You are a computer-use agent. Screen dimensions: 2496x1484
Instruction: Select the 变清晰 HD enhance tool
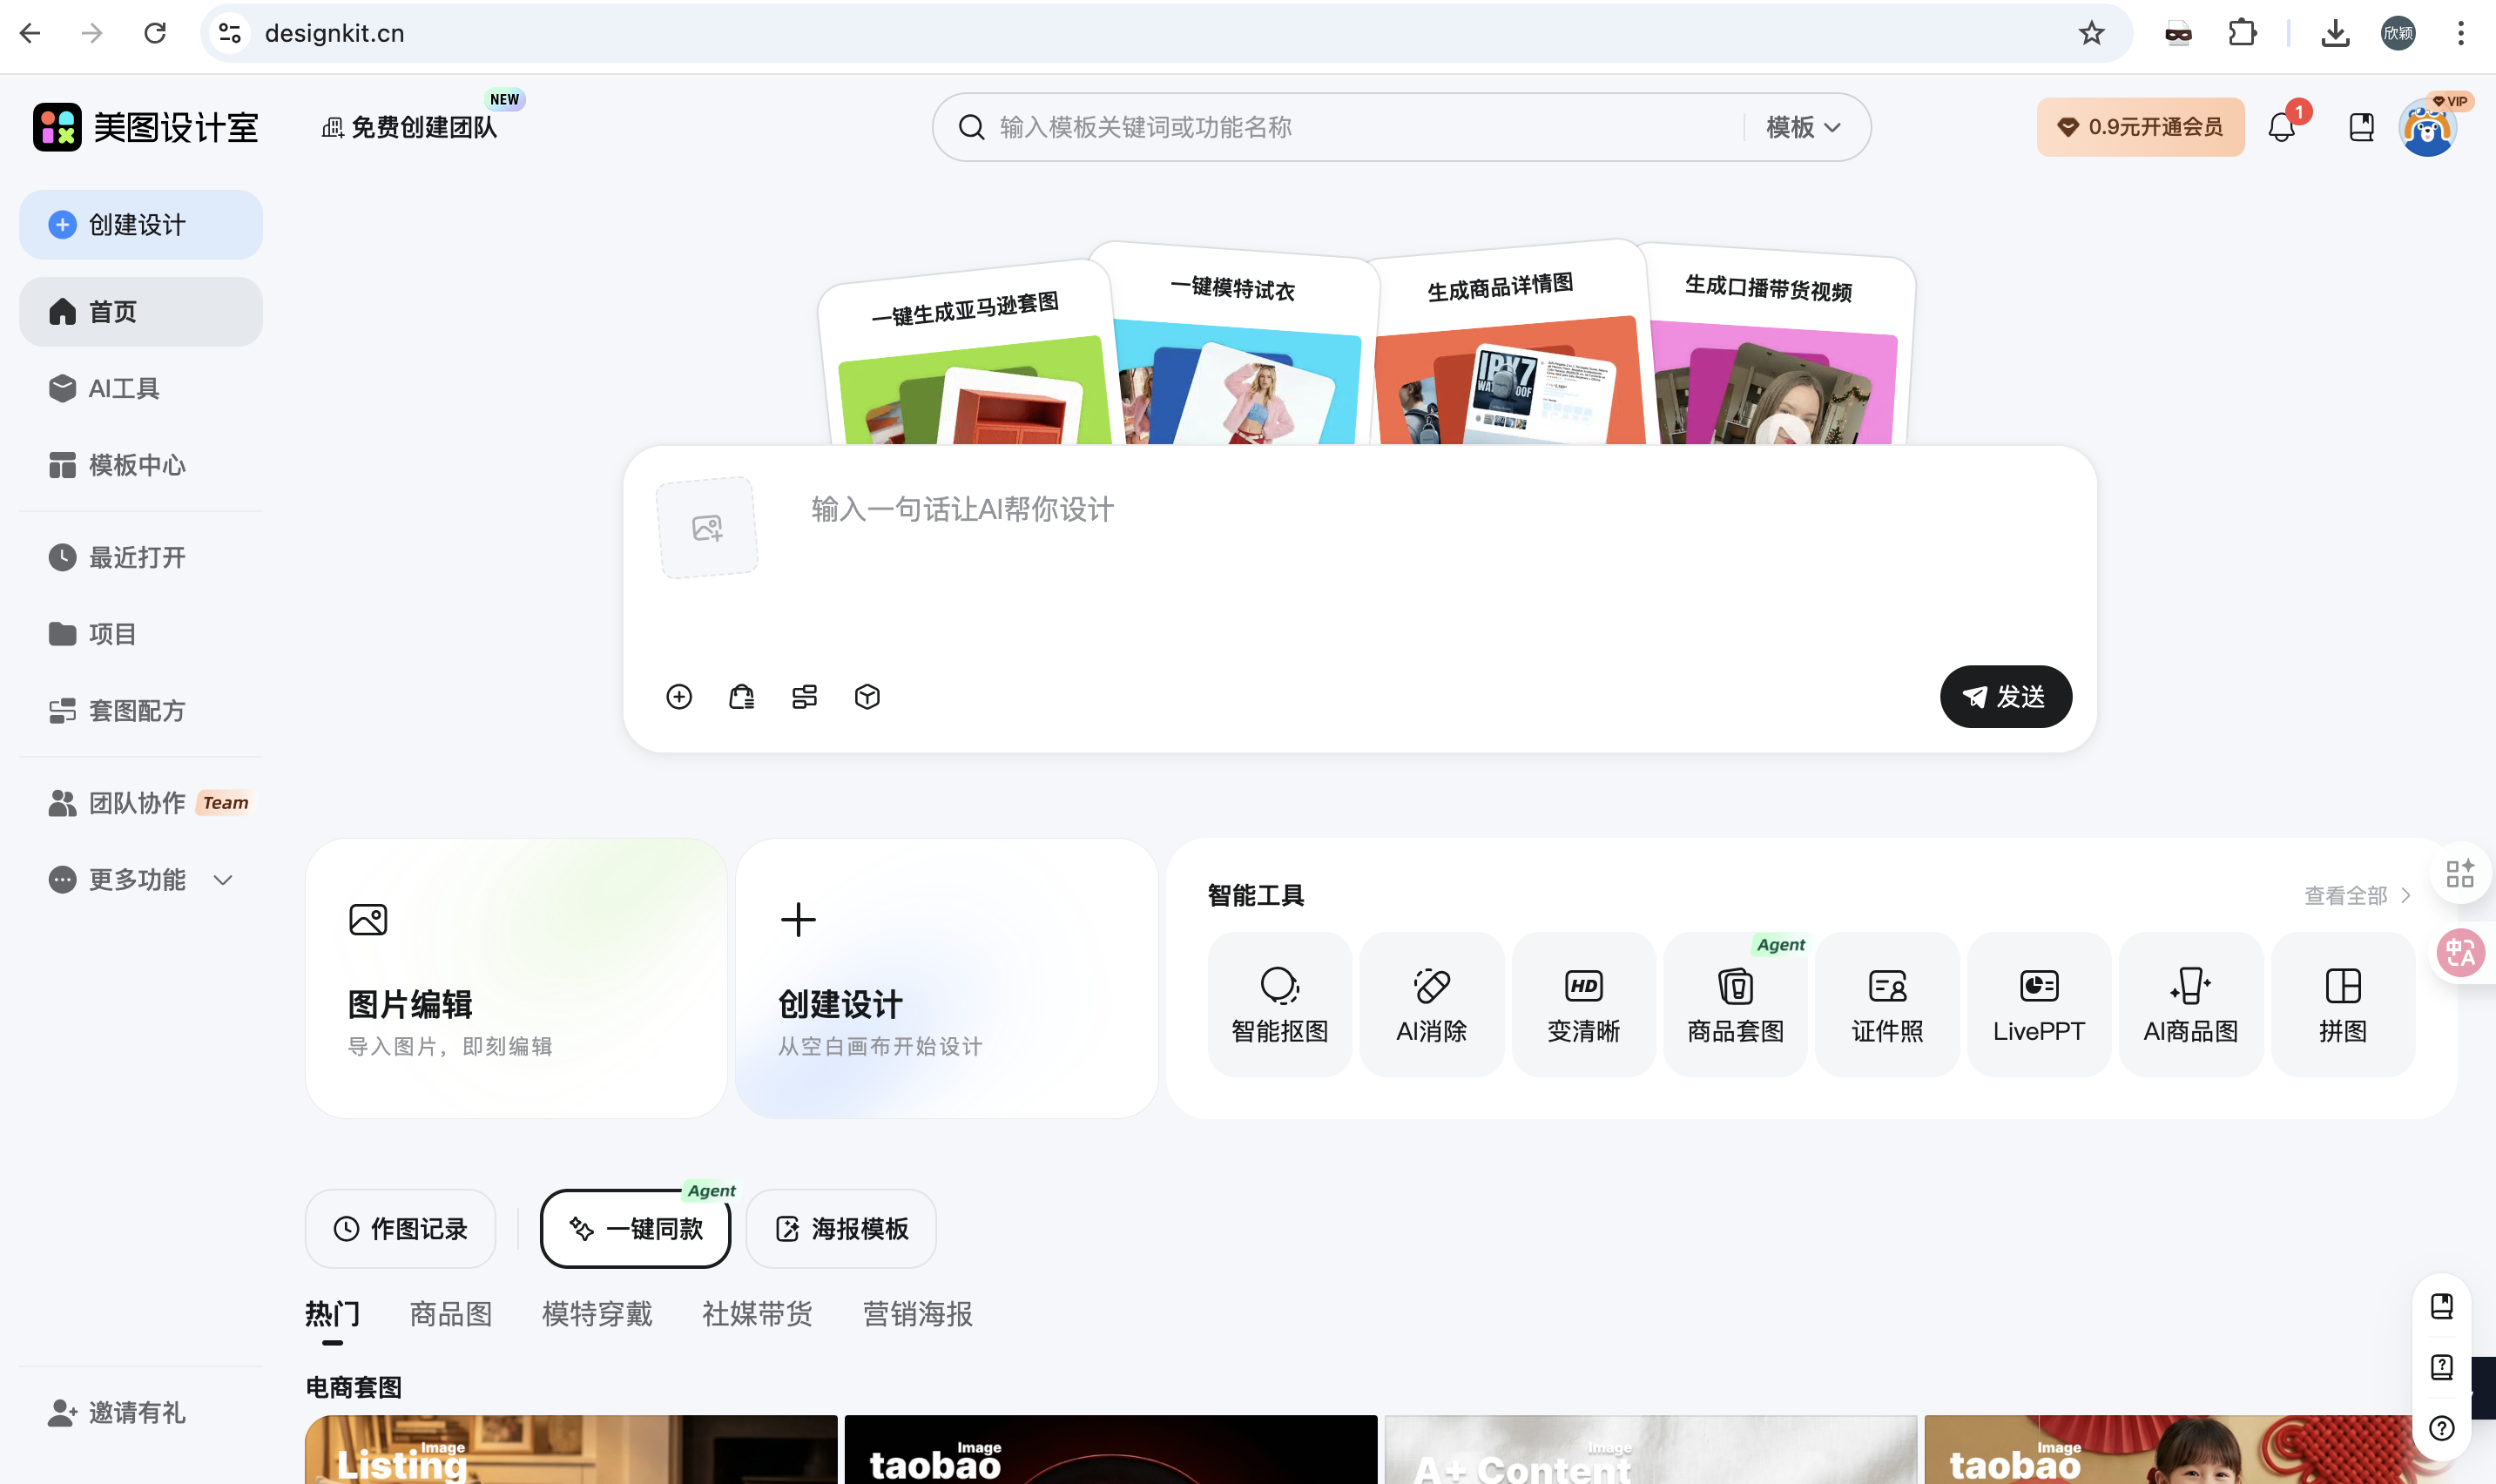click(1583, 1003)
